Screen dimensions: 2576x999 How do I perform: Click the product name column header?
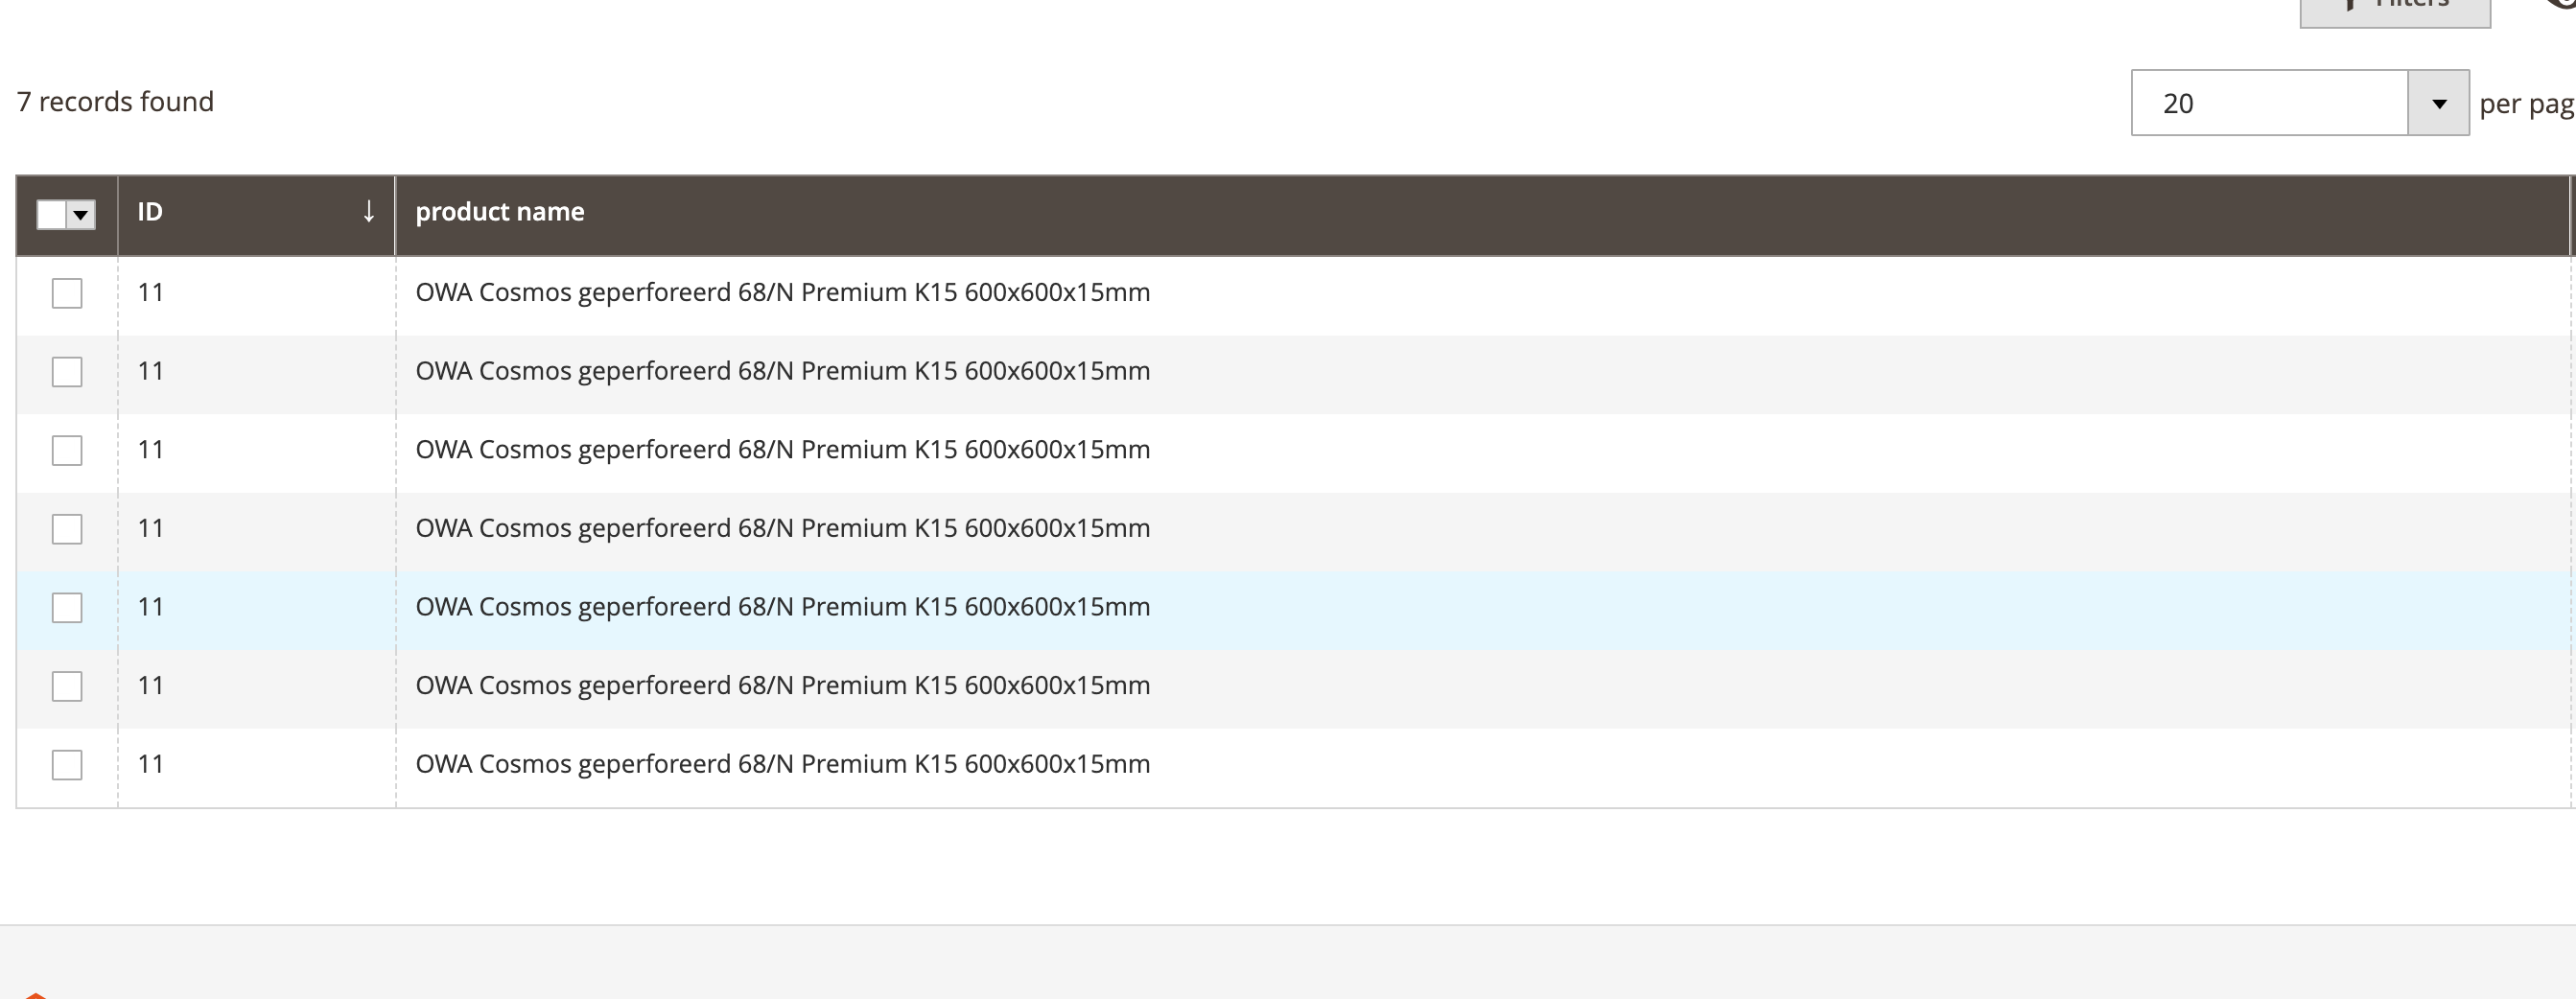[500, 212]
